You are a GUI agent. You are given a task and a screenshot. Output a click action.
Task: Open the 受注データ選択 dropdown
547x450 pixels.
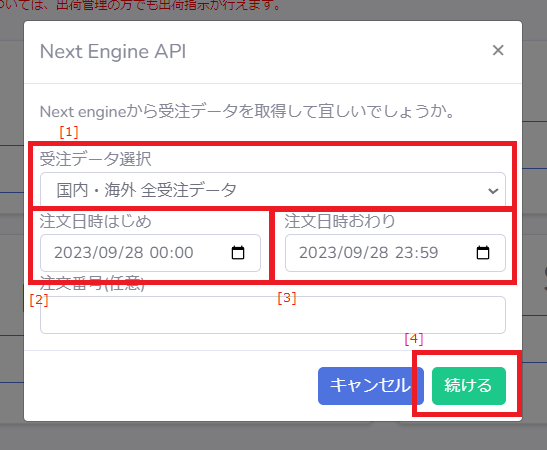click(273, 190)
